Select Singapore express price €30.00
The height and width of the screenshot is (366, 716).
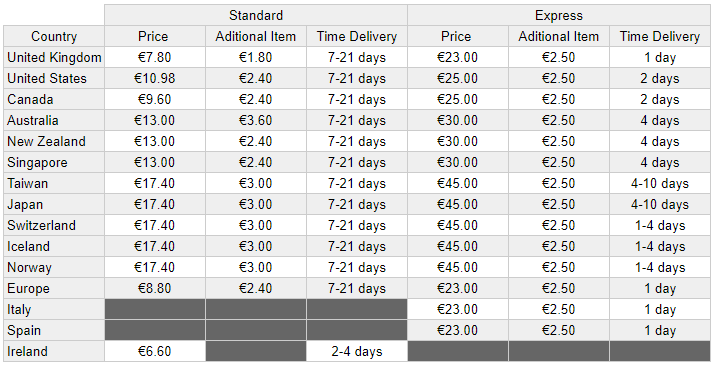coord(458,162)
